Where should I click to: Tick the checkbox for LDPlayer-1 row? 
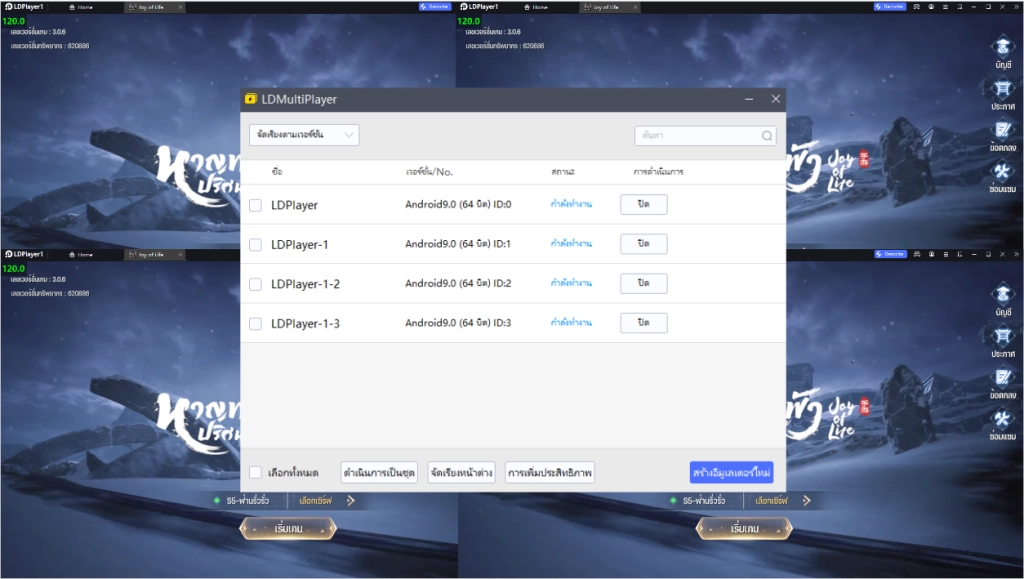coord(255,245)
